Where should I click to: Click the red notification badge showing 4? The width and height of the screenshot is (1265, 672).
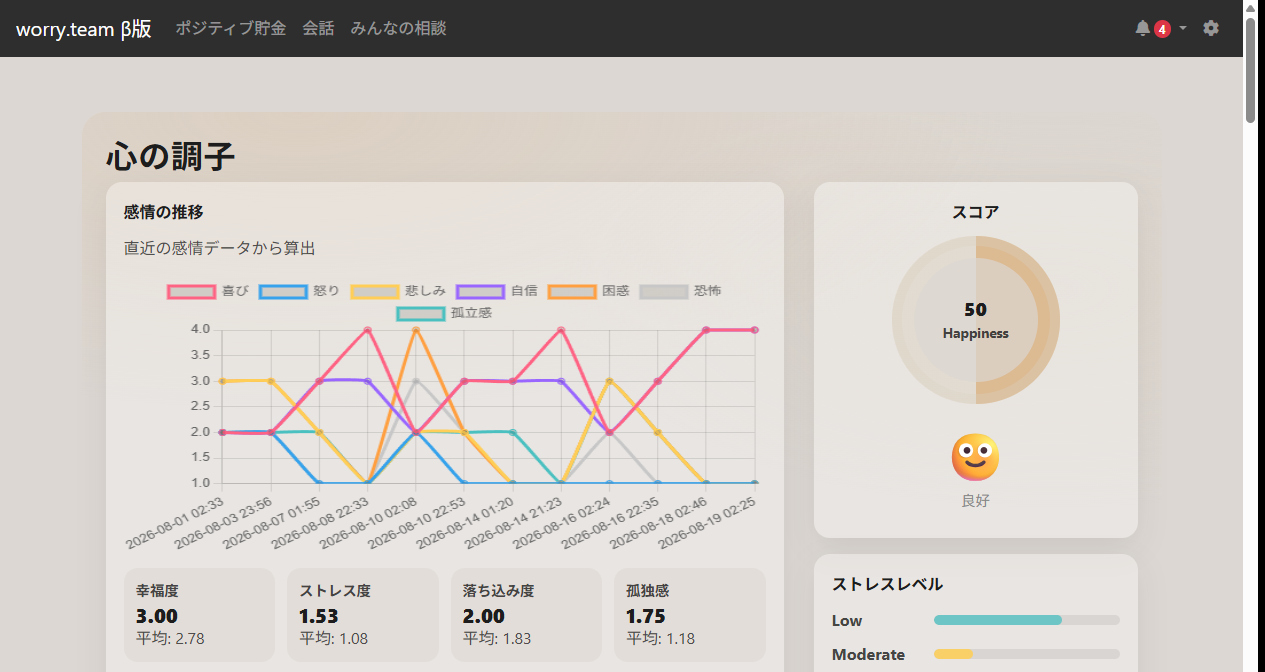tap(1162, 29)
